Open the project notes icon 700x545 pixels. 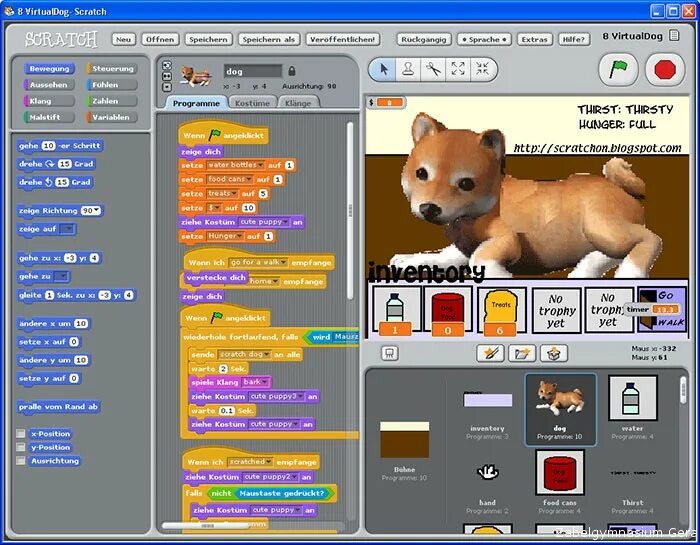click(x=674, y=36)
